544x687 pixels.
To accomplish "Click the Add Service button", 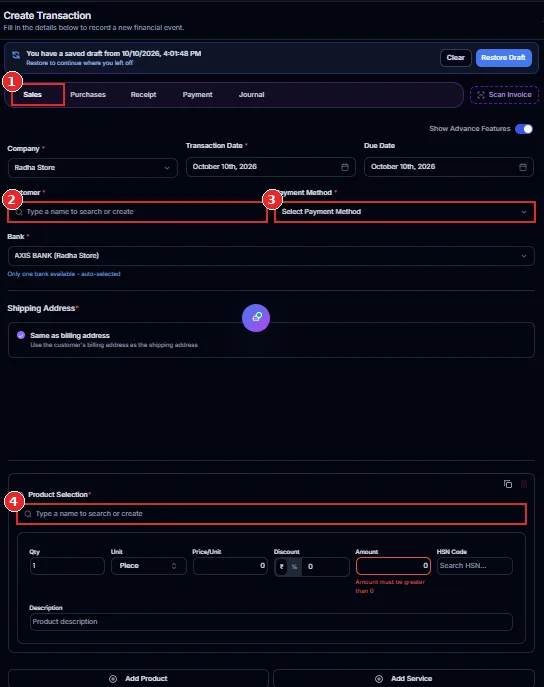I will click(404, 678).
